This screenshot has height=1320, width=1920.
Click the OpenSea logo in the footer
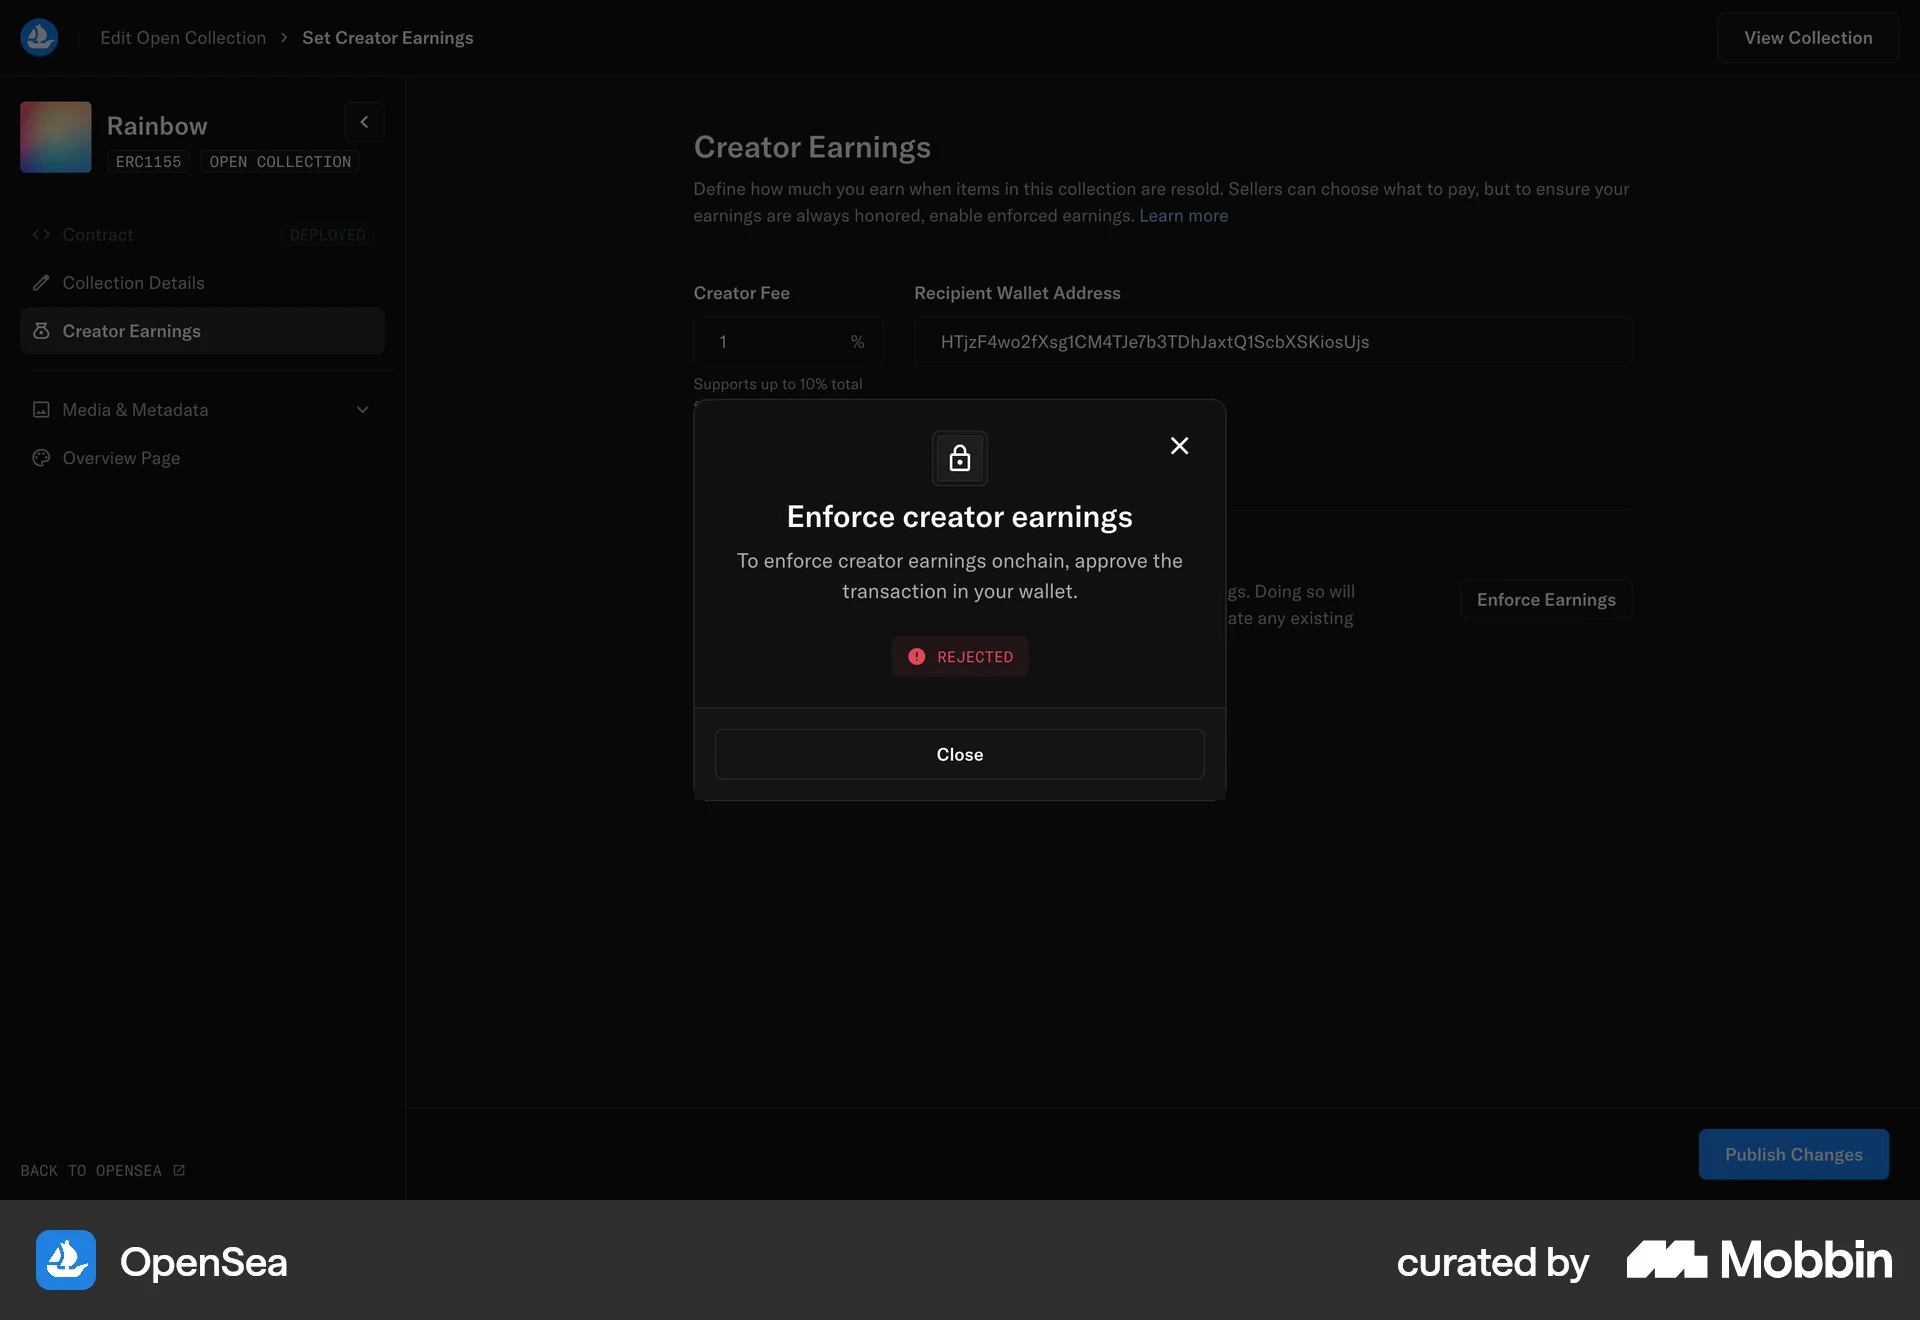click(64, 1261)
